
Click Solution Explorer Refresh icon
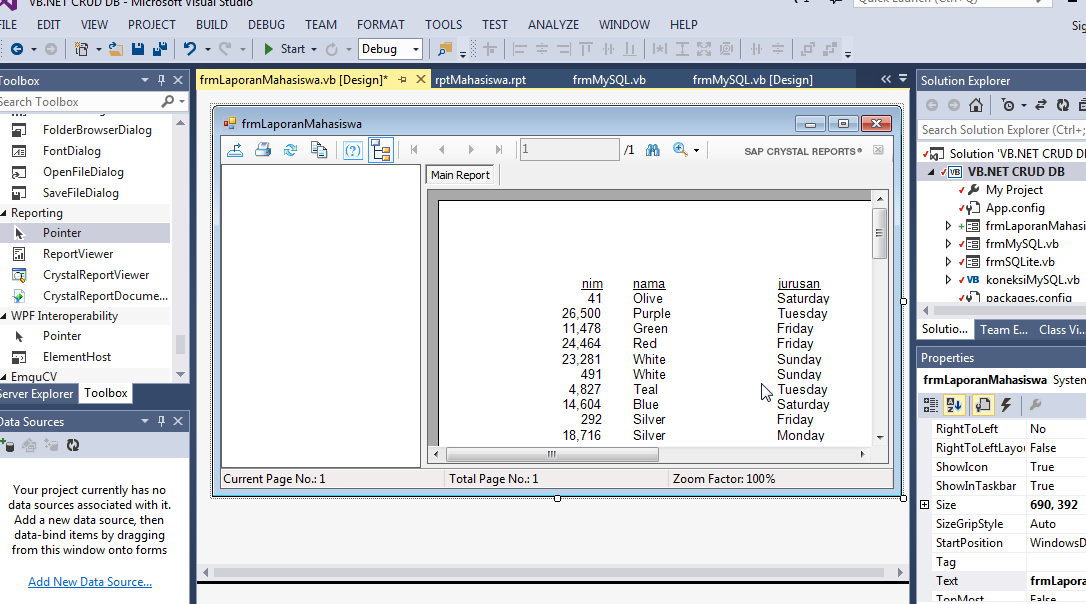pos(1062,105)
